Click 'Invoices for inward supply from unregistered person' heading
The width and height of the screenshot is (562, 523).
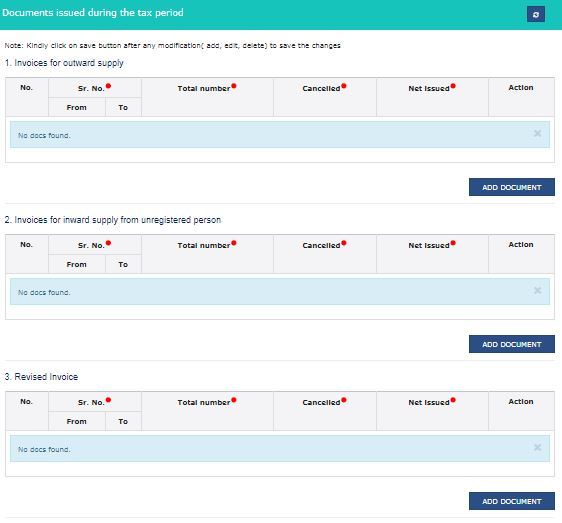pos(113,220)
